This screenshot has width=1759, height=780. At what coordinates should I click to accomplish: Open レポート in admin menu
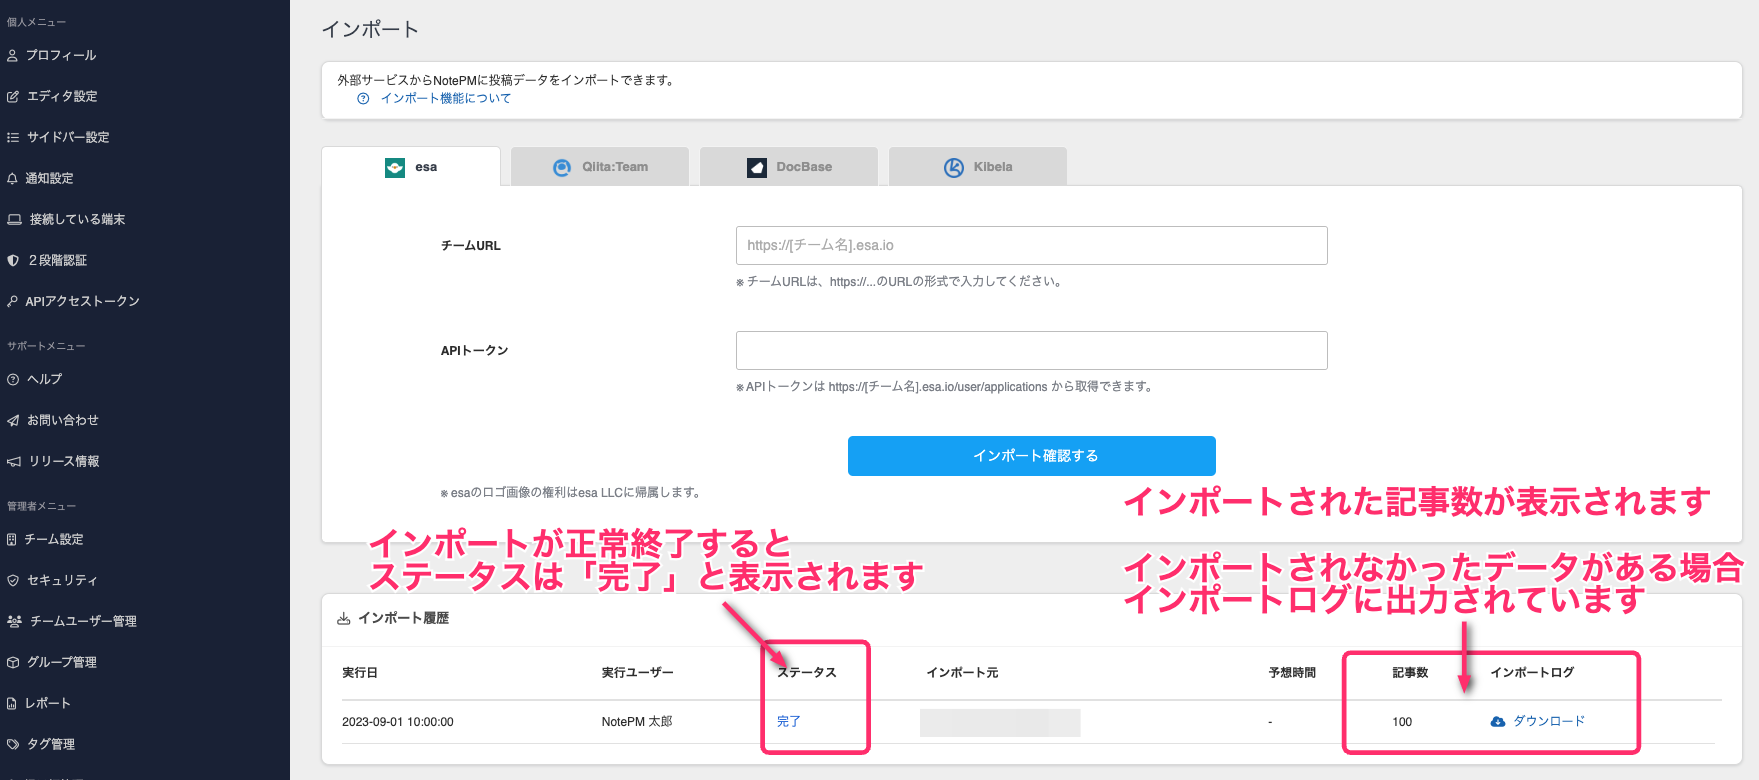pos(48,703)
